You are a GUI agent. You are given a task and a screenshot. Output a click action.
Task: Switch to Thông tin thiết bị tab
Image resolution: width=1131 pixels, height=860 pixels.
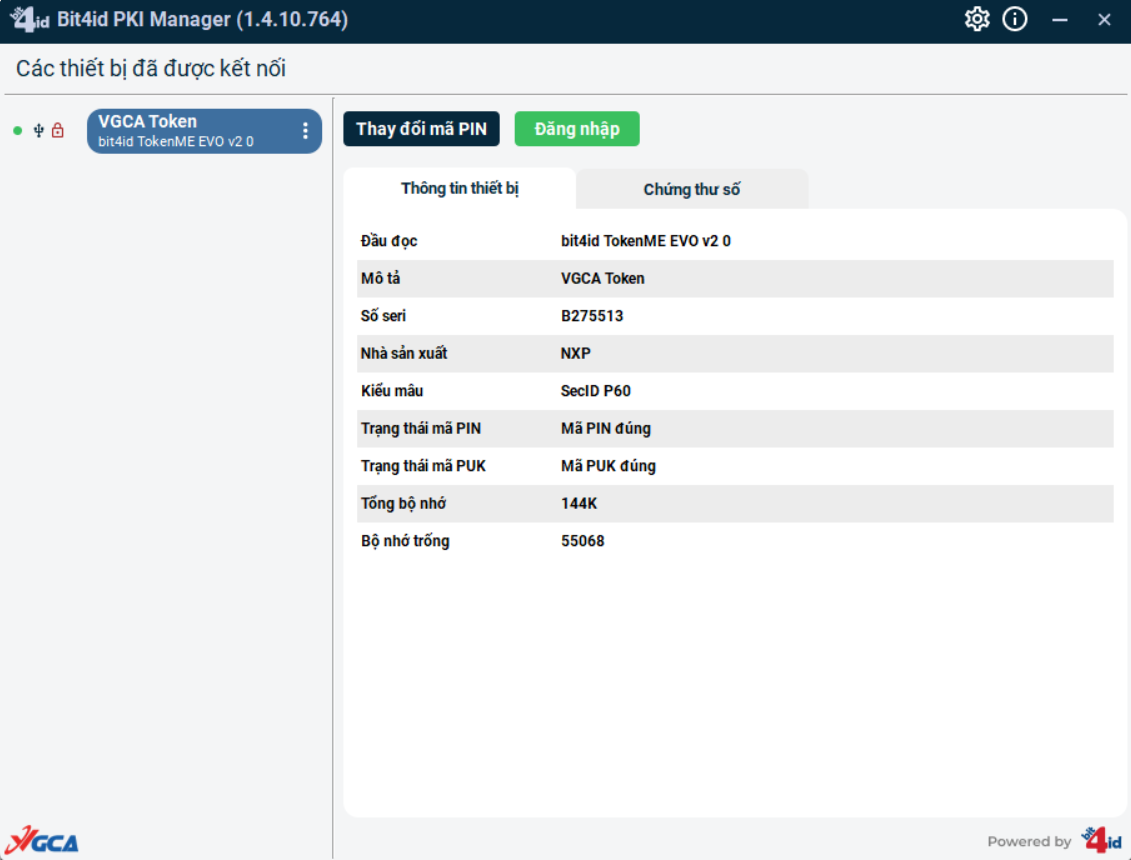coord(459,188)
